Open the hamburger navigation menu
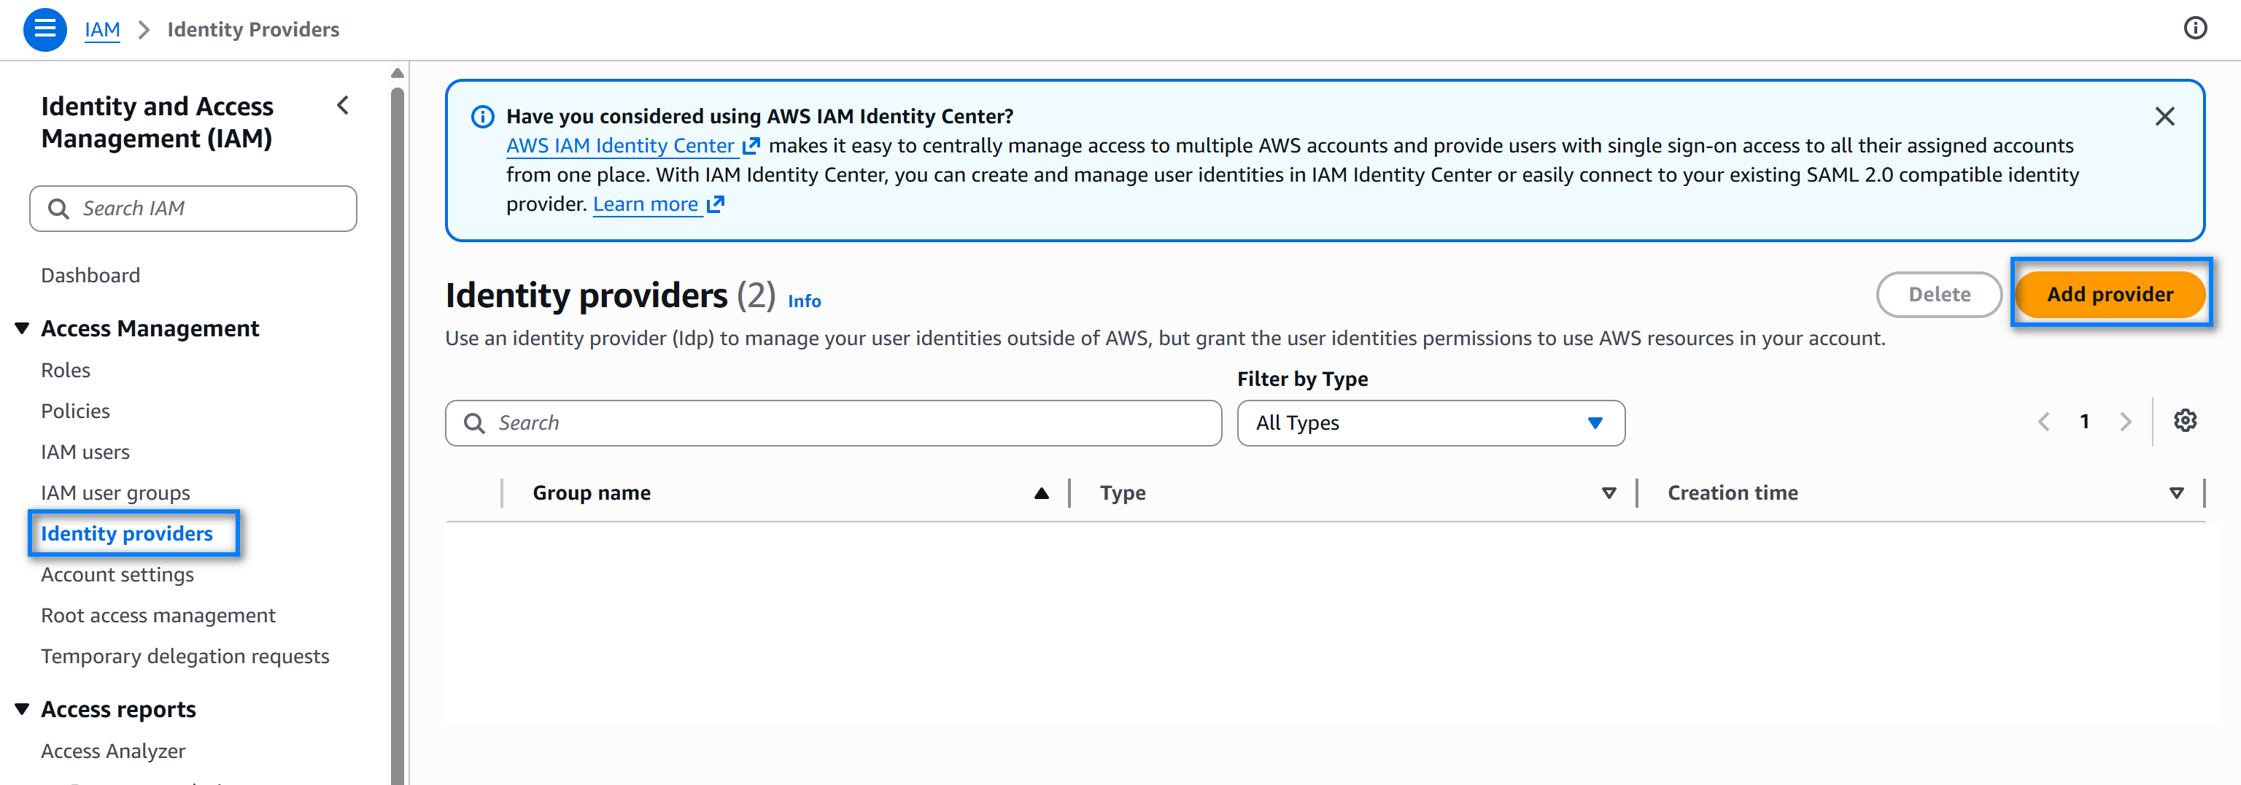The height and width of the screenshot is (785, 2241). 45,29
